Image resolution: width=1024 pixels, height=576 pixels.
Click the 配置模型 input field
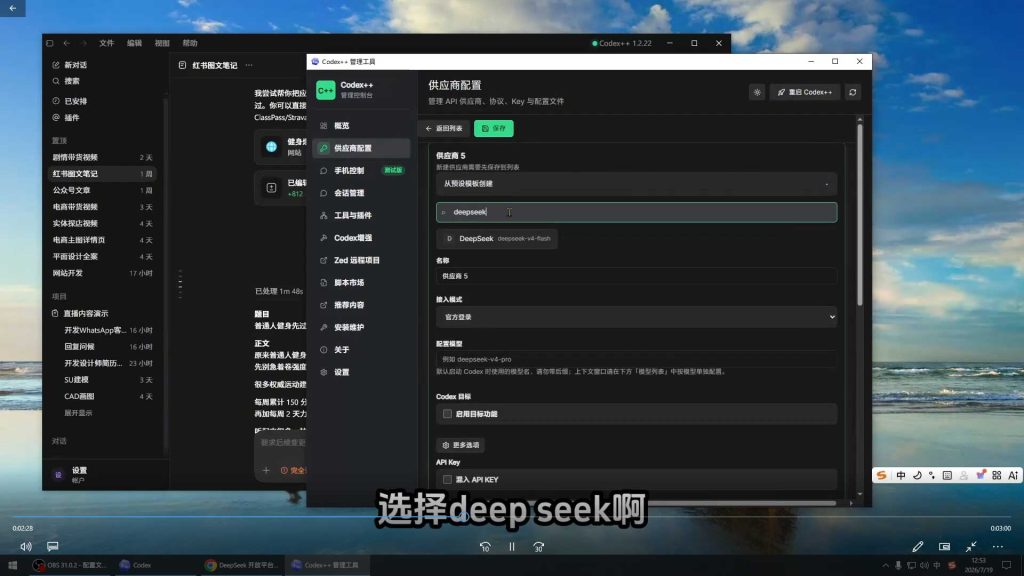tap(636, 359)
